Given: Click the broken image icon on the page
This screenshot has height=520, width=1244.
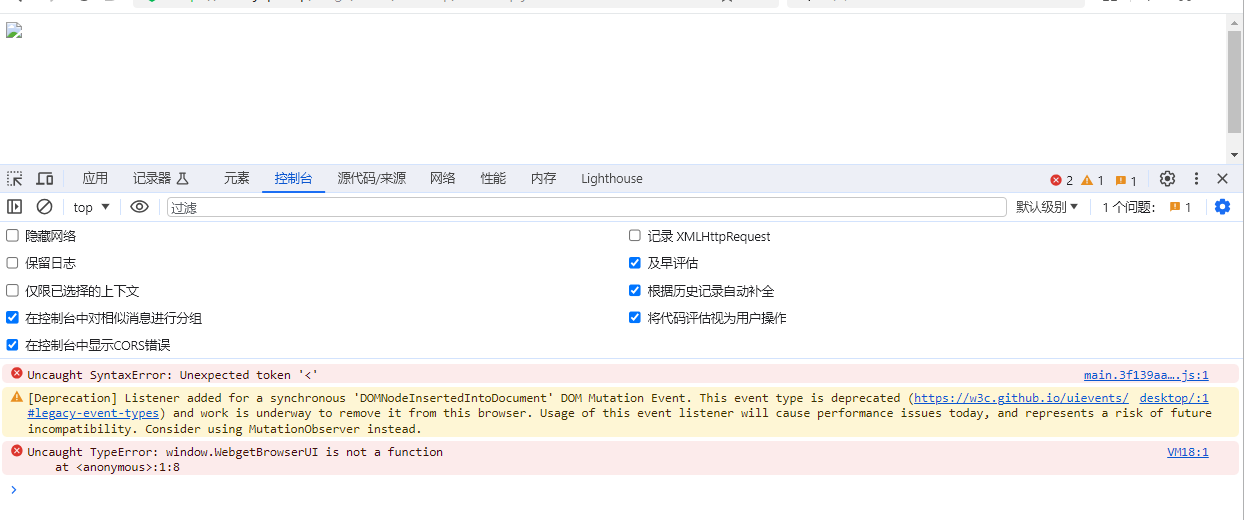Looking at the screenshot, I should point(14,30).
